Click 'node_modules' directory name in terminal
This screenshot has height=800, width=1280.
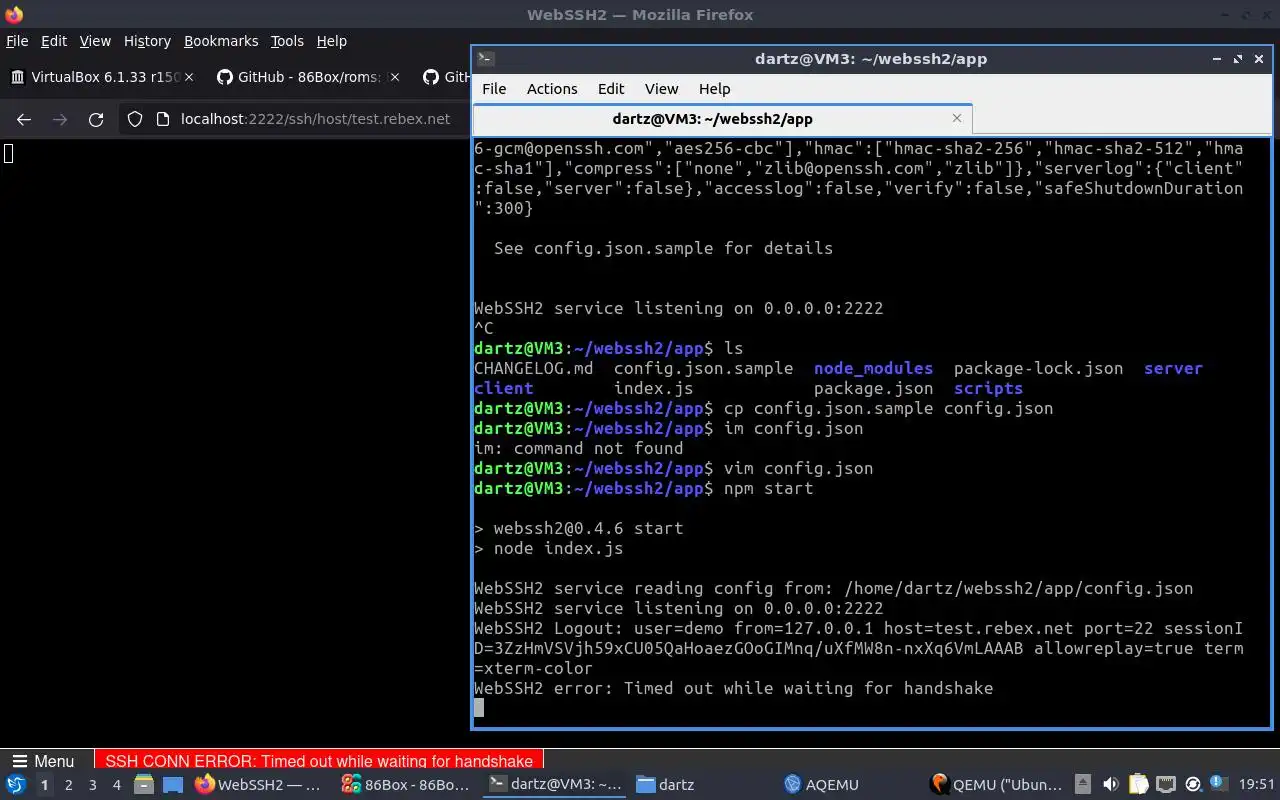coord(873,368)
